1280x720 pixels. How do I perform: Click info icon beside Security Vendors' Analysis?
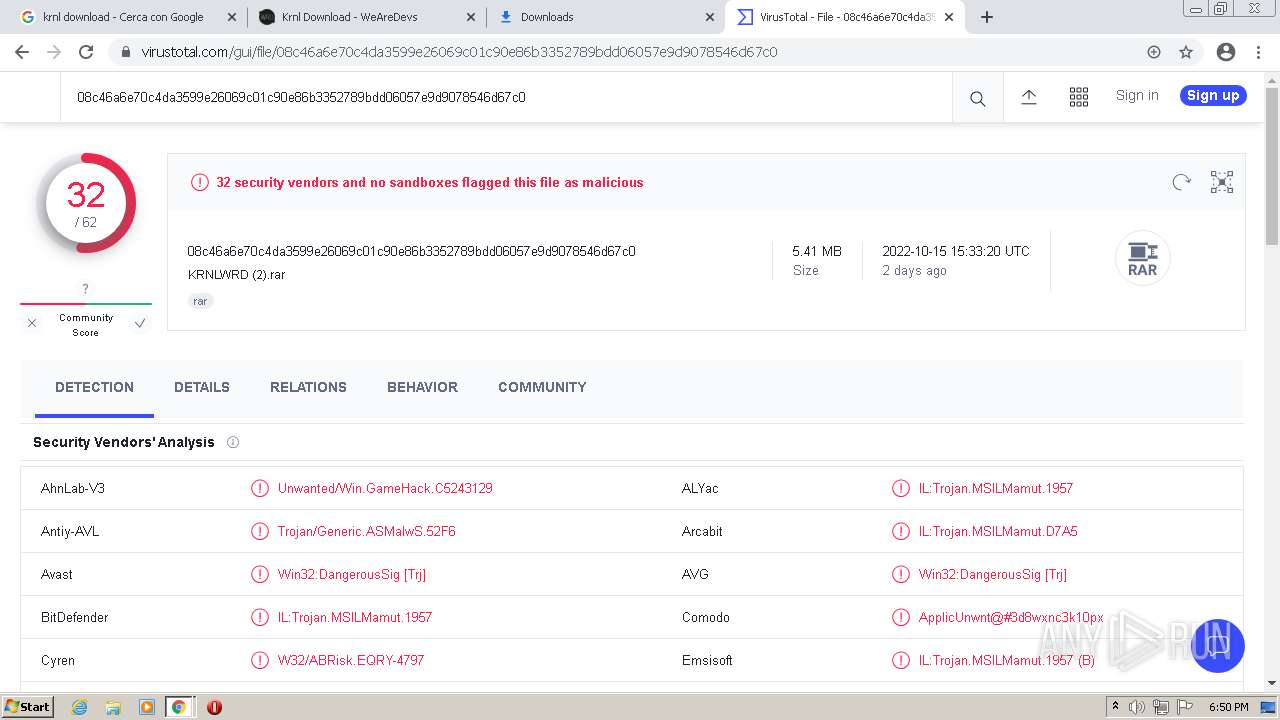click(x=233, y=442)
